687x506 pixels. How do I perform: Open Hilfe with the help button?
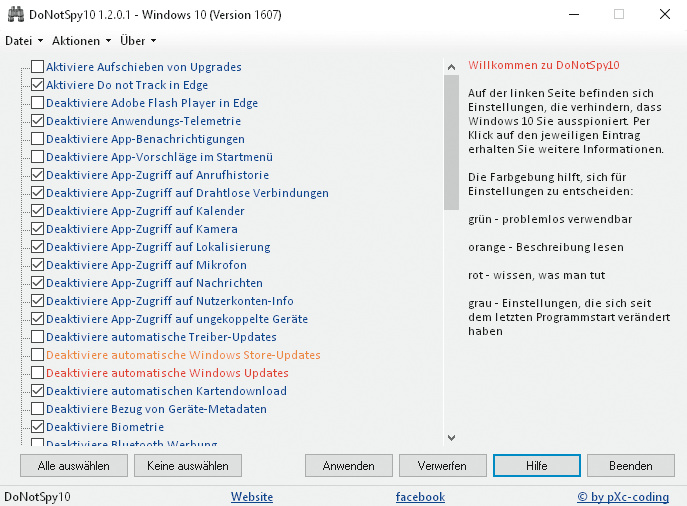point(535,466)
